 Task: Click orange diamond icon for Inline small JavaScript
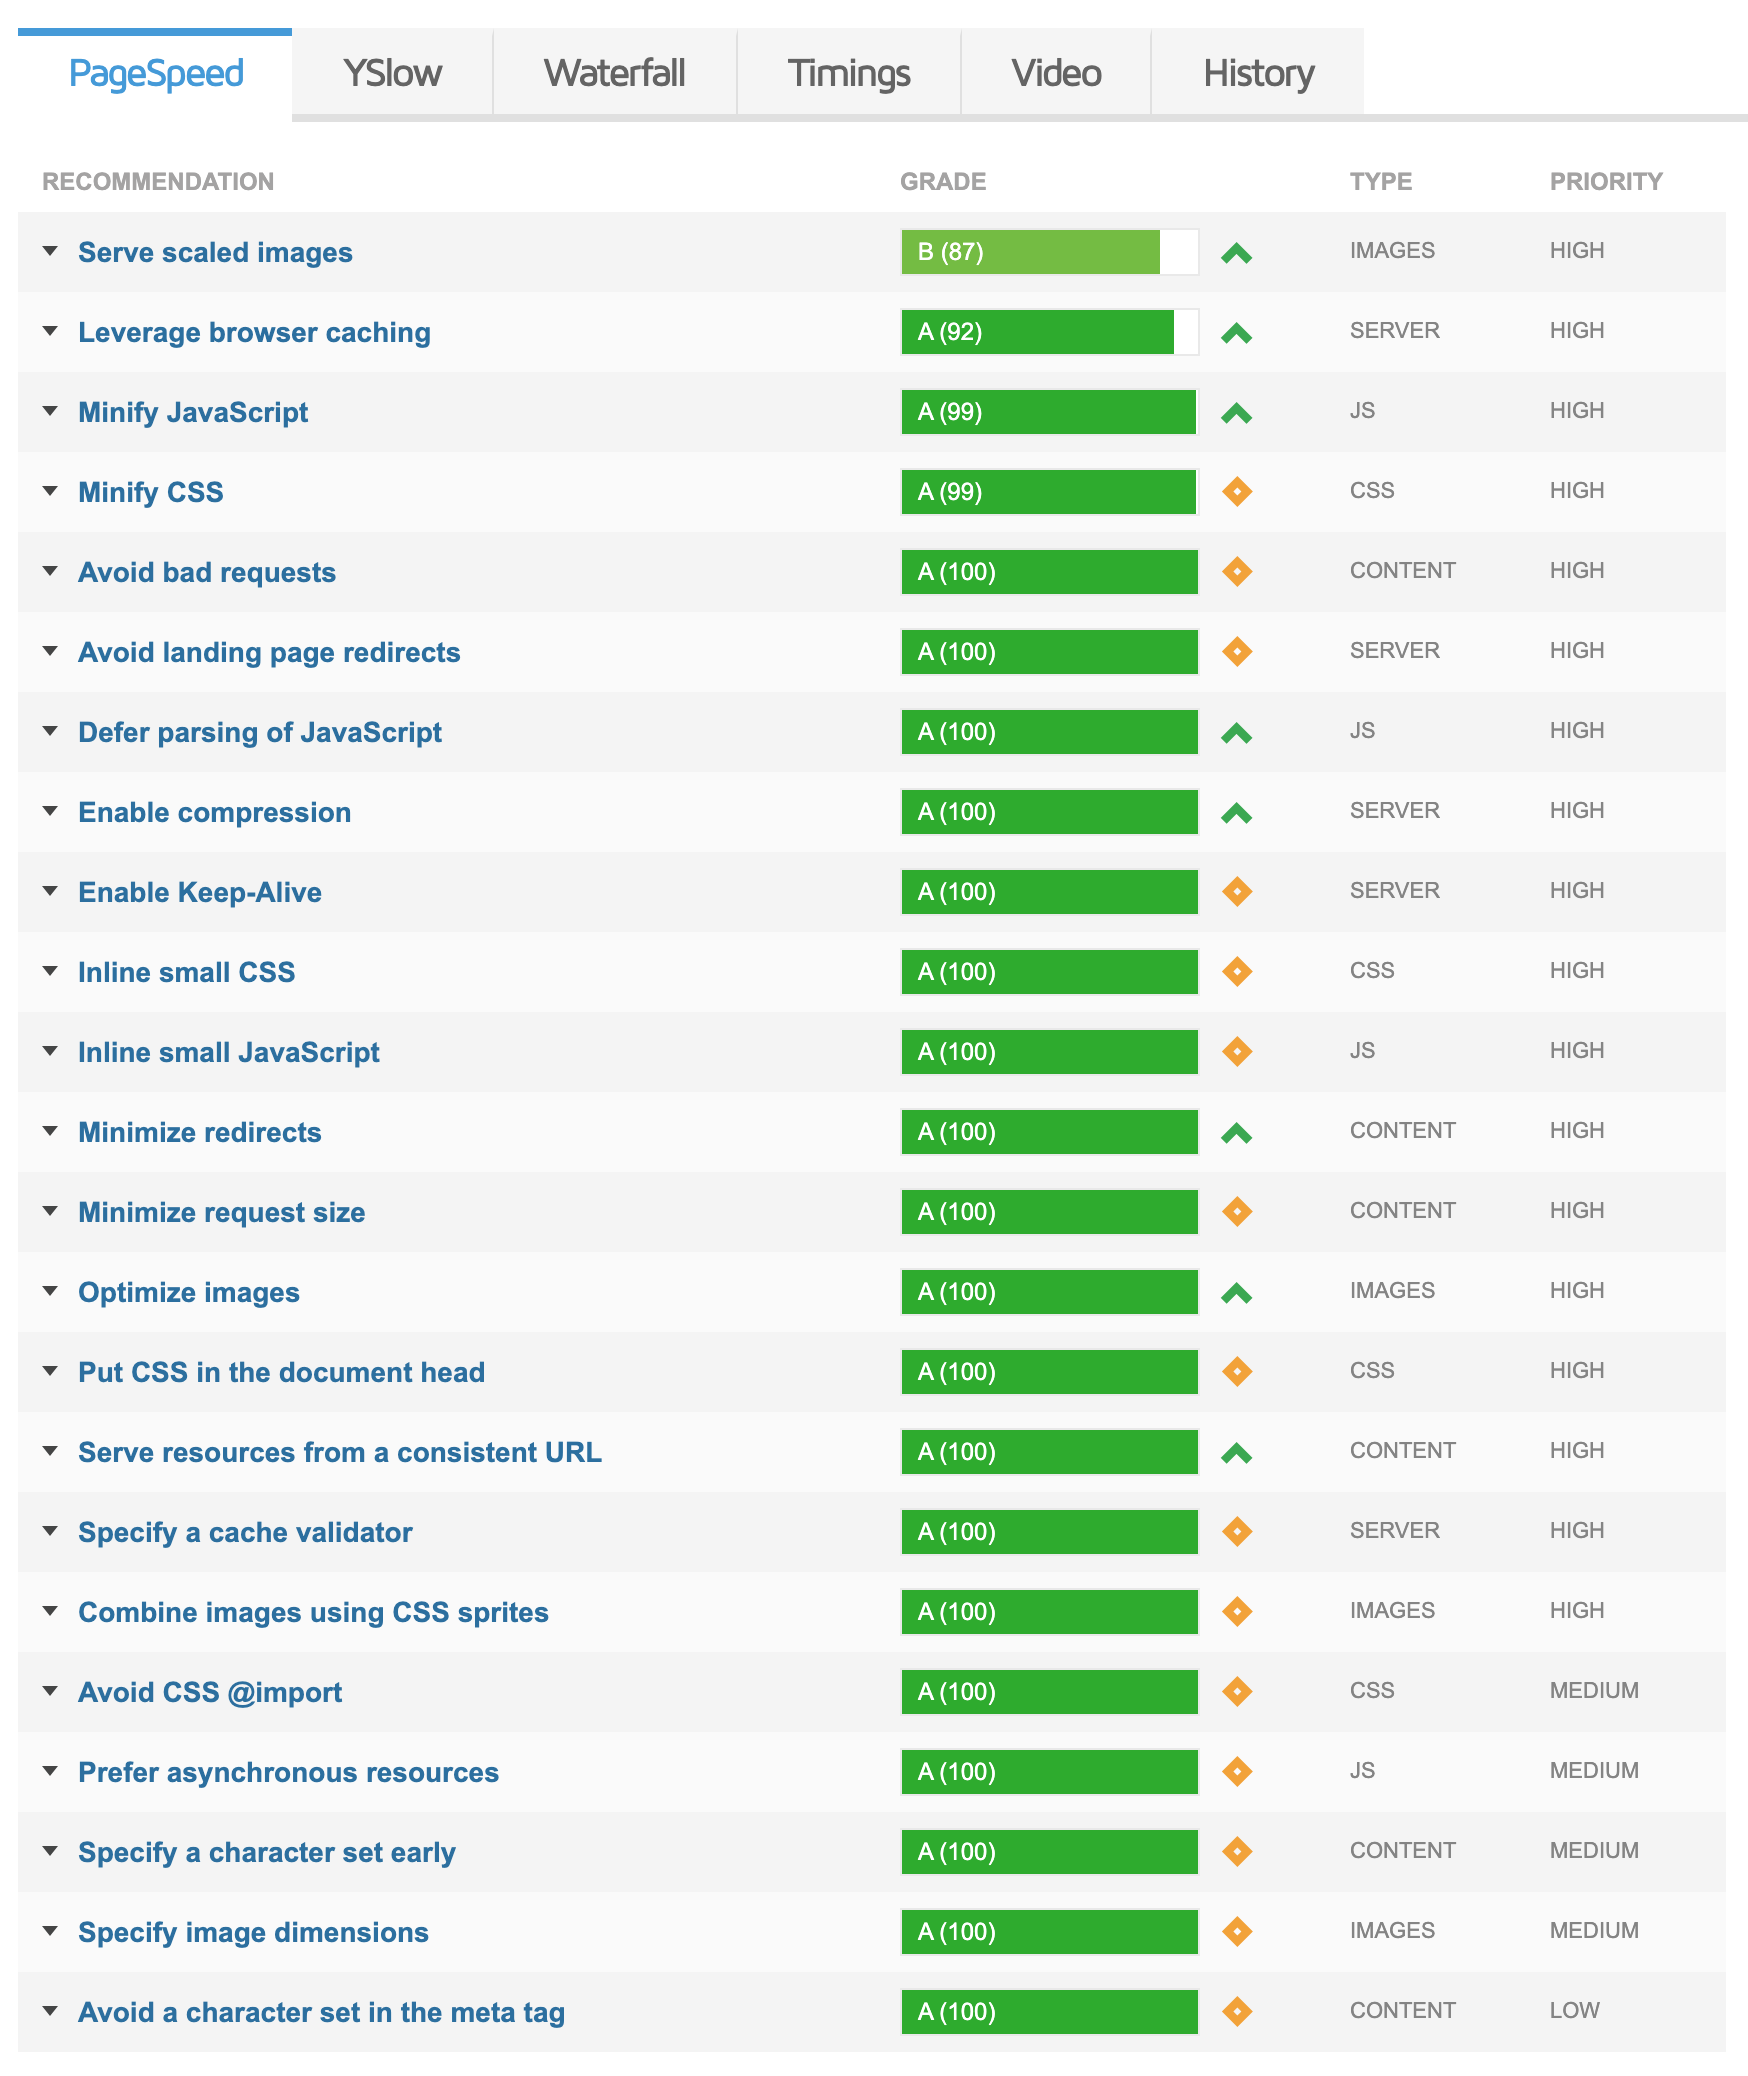1237,1051
